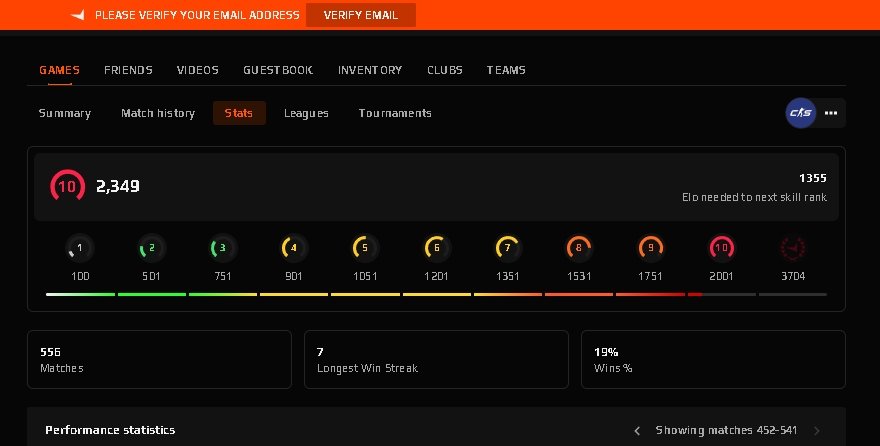
Task: Click the Elo progress bar under level 10
Action: click(x=721, y=294)
